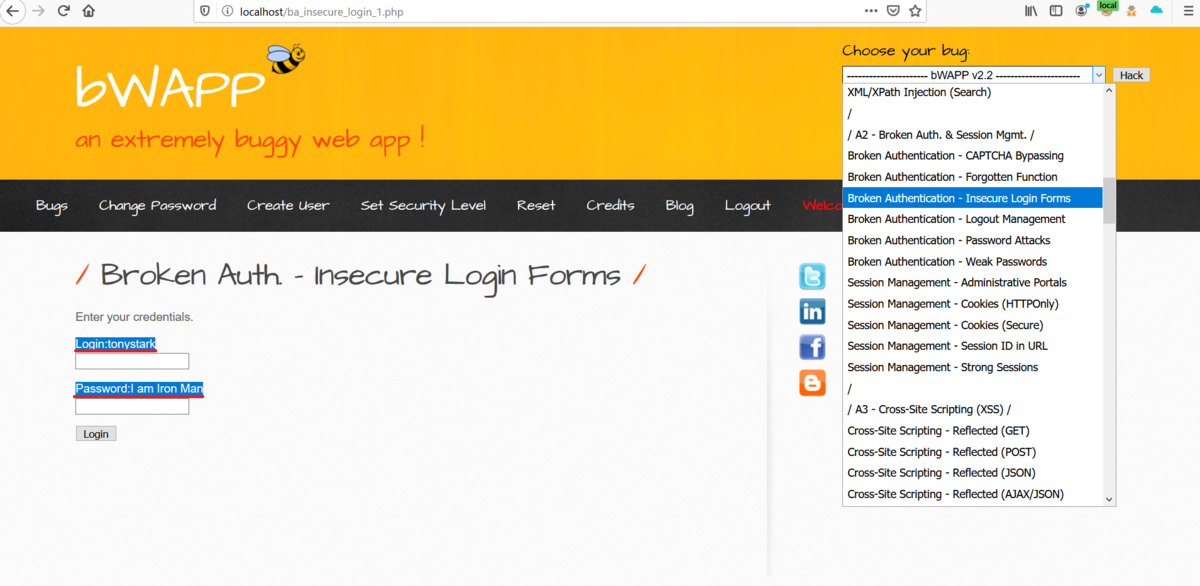
Task: Toggle the sidebar view icon
Action: click(1056, 11)
